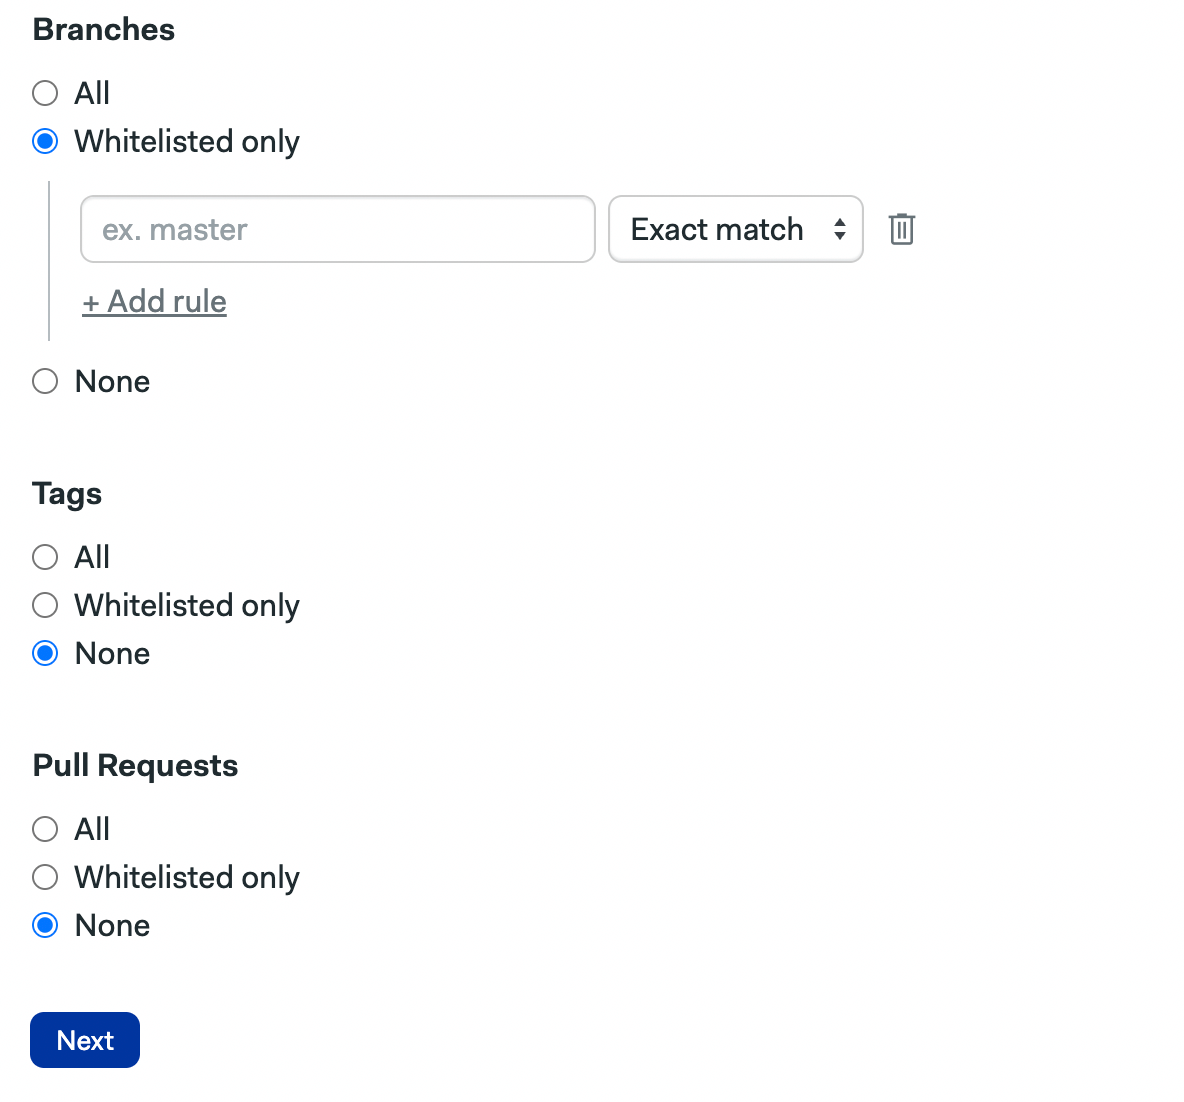Click the branch name input showing ex. master

coord(337,229)
